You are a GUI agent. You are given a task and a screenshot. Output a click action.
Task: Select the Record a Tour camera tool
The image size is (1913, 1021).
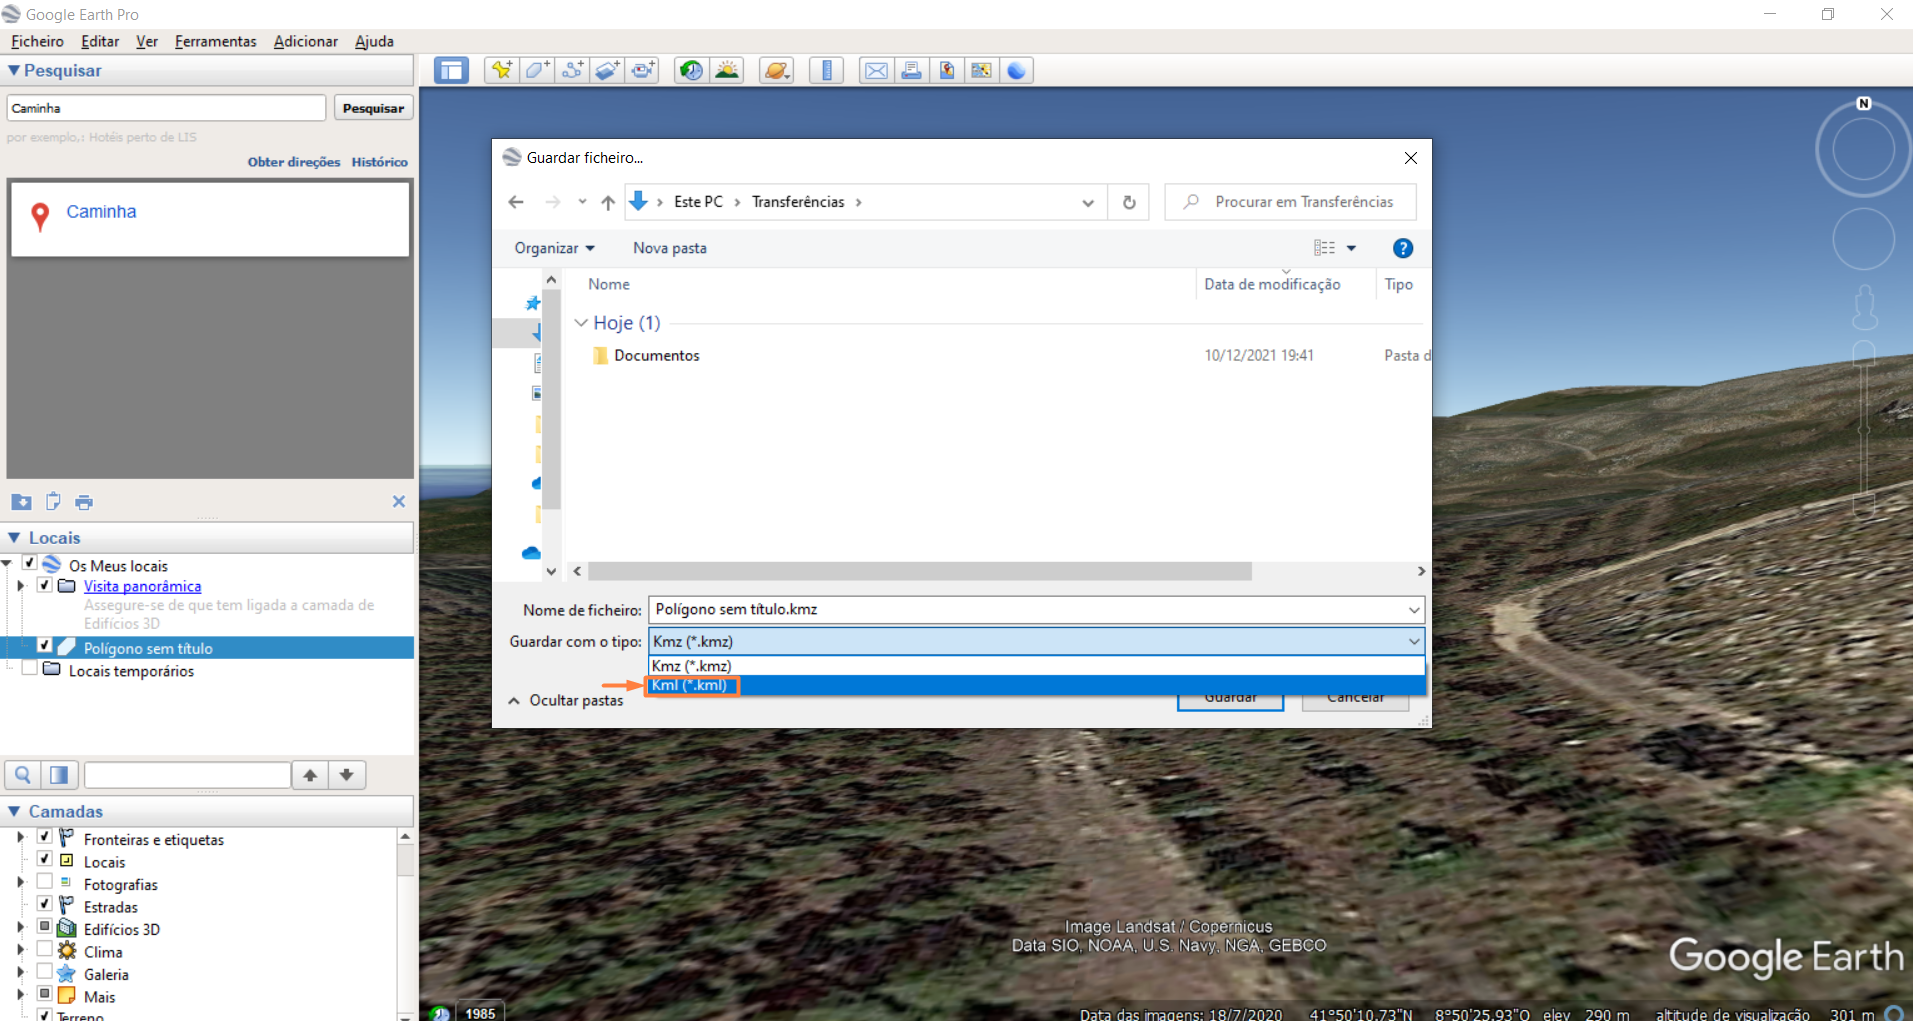[x=642, y=71]
